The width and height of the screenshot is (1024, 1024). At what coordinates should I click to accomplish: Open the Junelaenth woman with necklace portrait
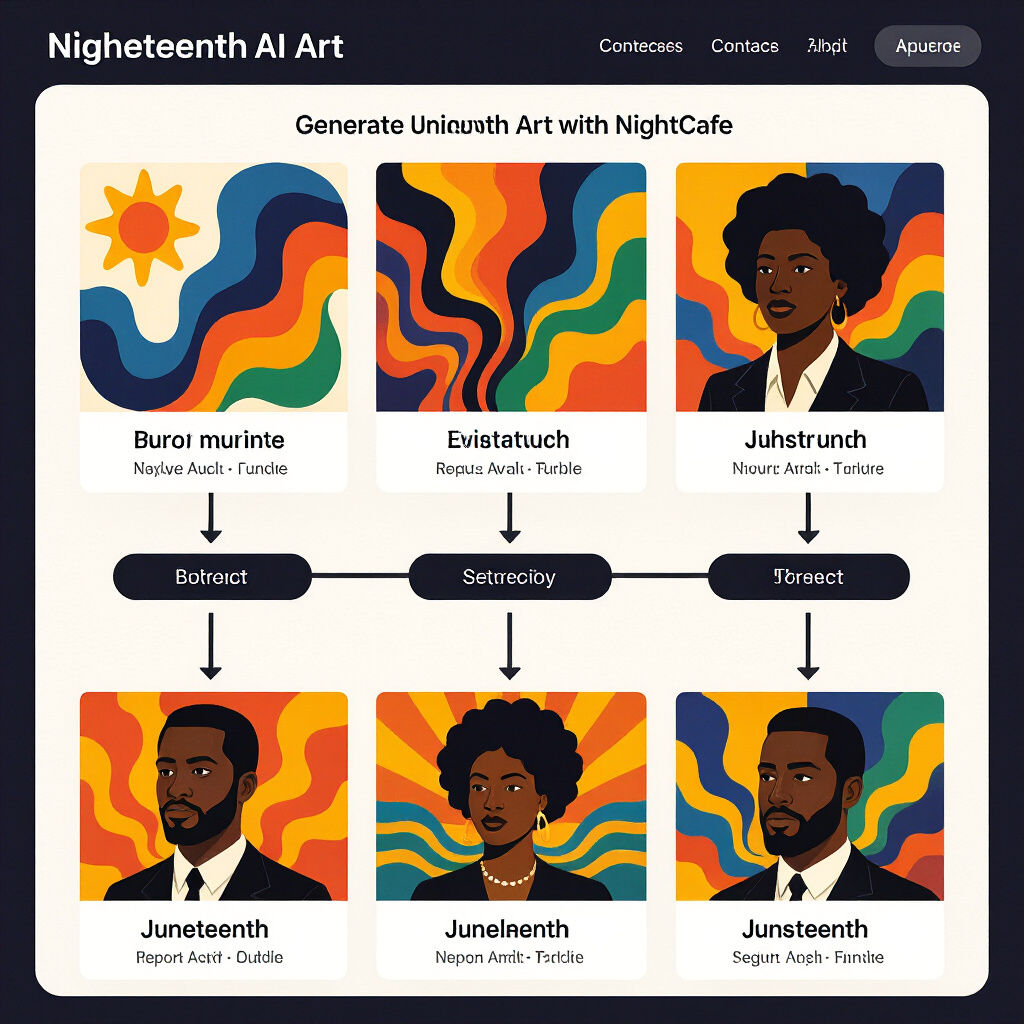coord(511,796)
